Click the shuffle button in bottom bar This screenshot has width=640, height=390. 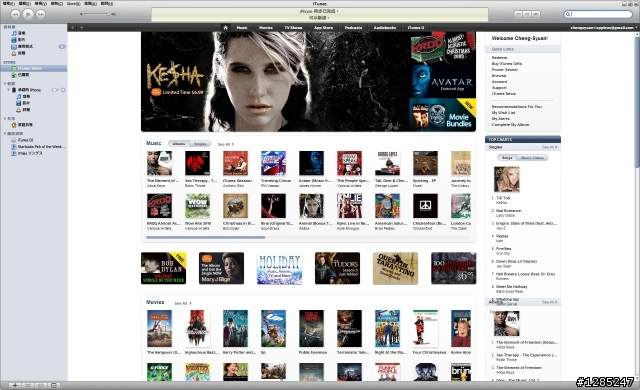point(28,385)
